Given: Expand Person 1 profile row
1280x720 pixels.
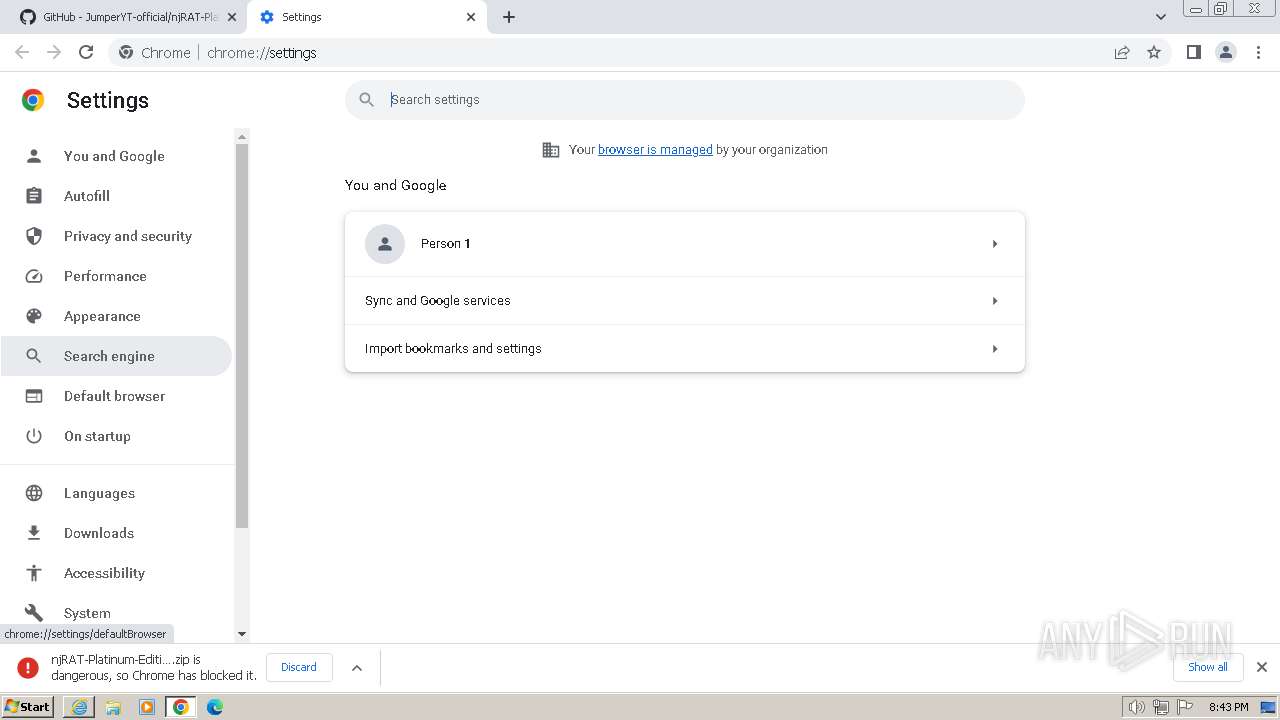Looking at the screenshot, I should 685,244.
